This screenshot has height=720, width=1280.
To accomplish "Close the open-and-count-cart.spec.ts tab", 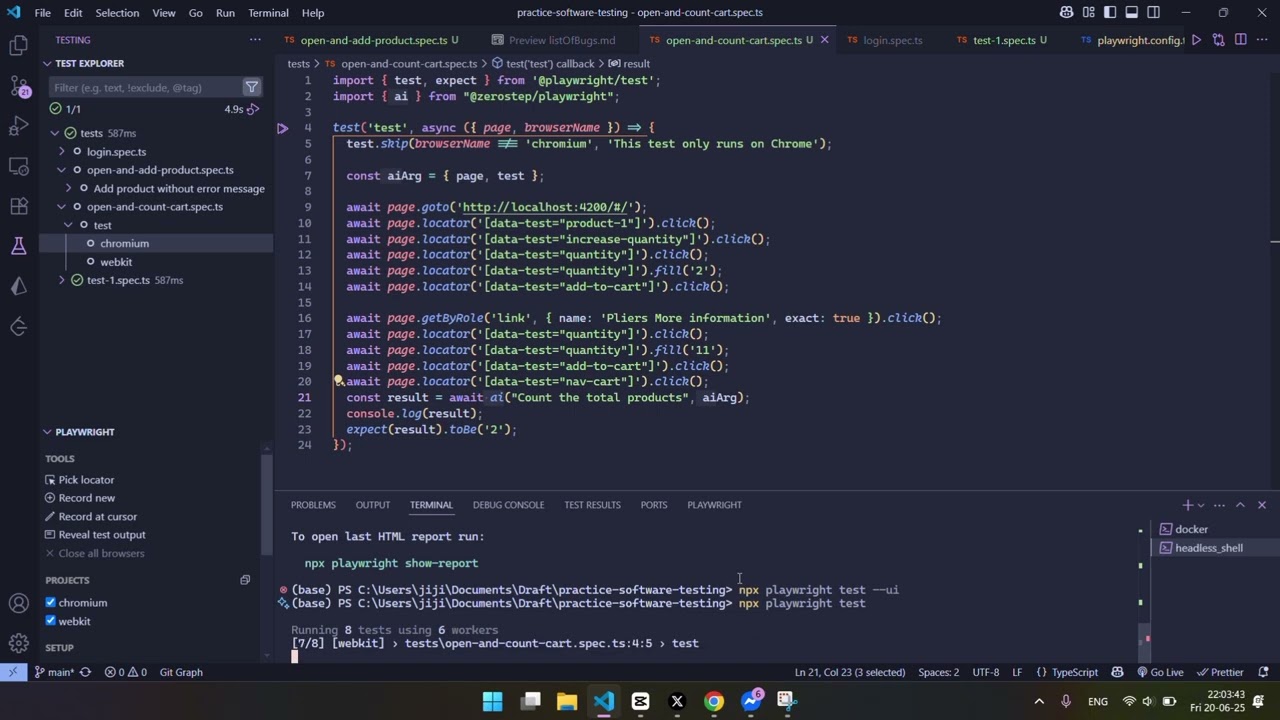I will point(824,40).
